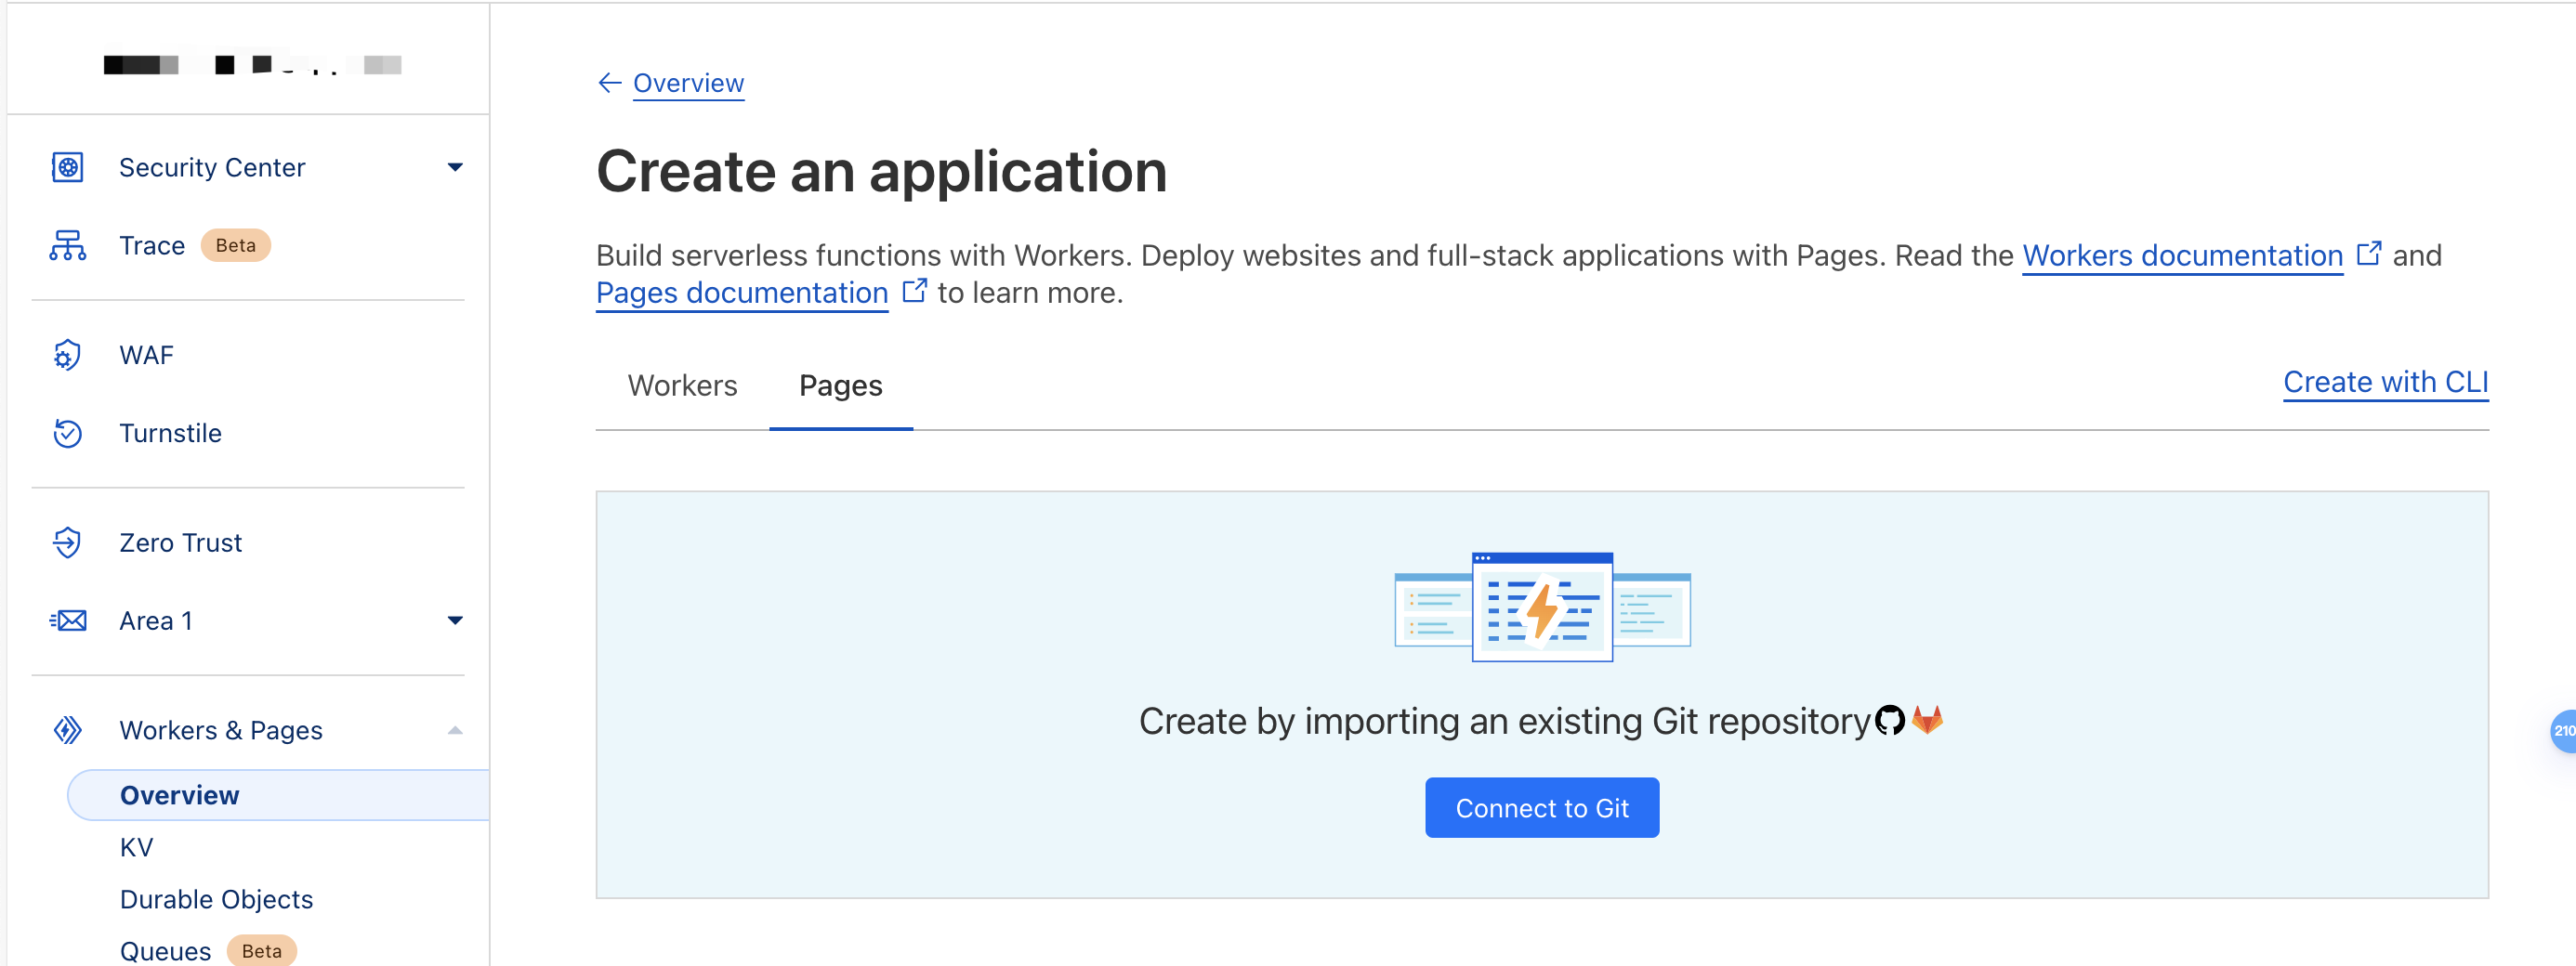The image size is (2576, 966).
Task: Click the Turnstile checkmark icon
Action: click(x=67, y=433)
